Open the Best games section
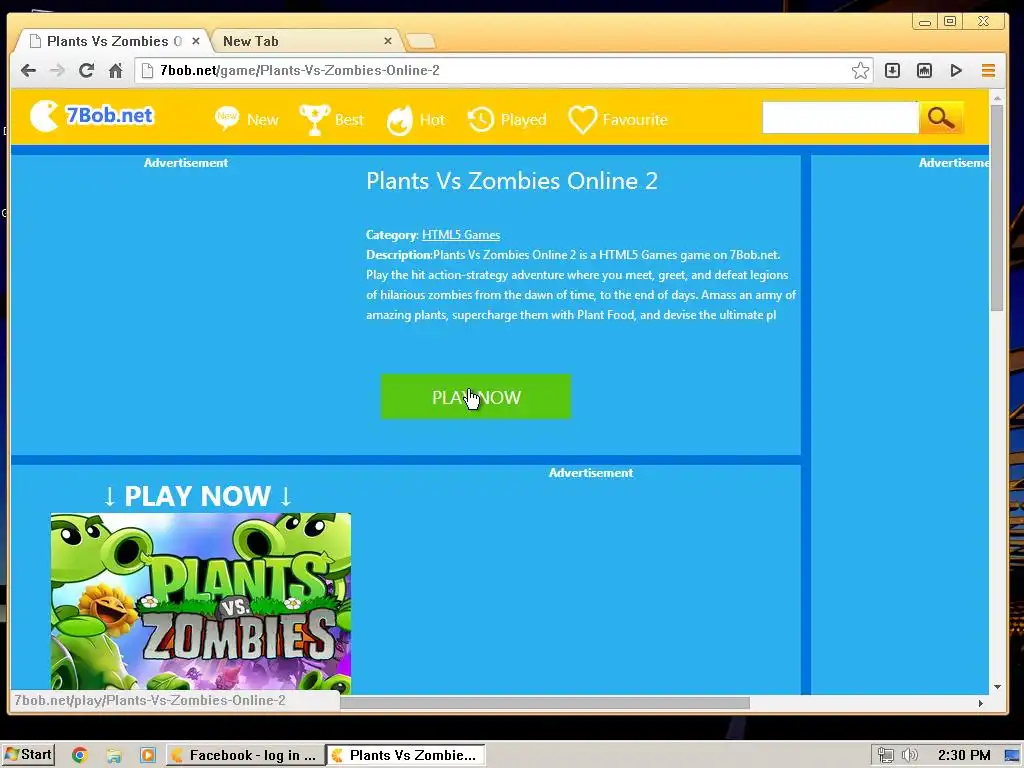 coord(331,120)
